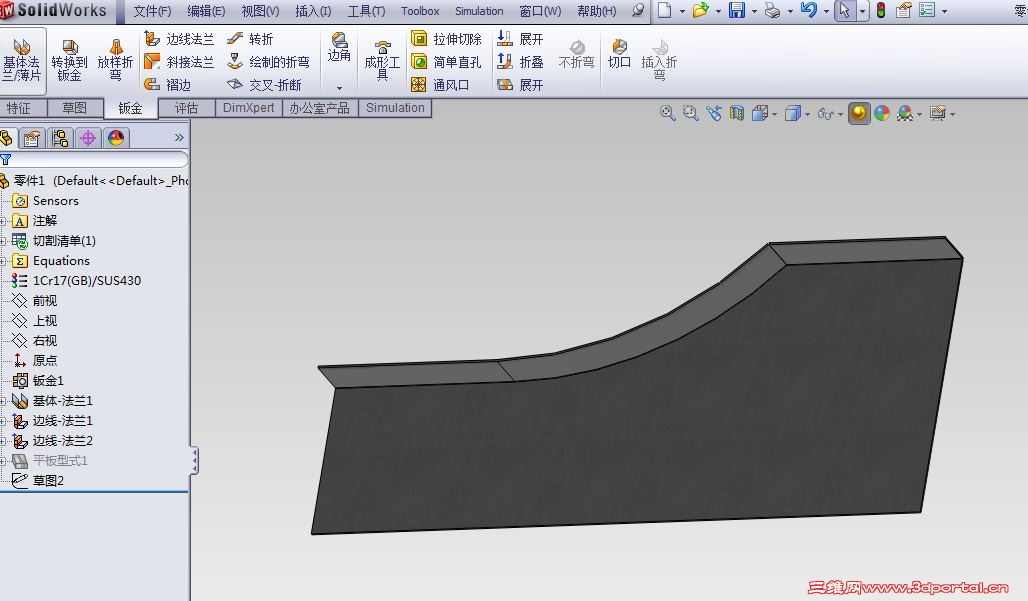The height and width of the screenshot is (601, 1028).
Task: Toggle the Section View icon
Action: pos(737,113)
